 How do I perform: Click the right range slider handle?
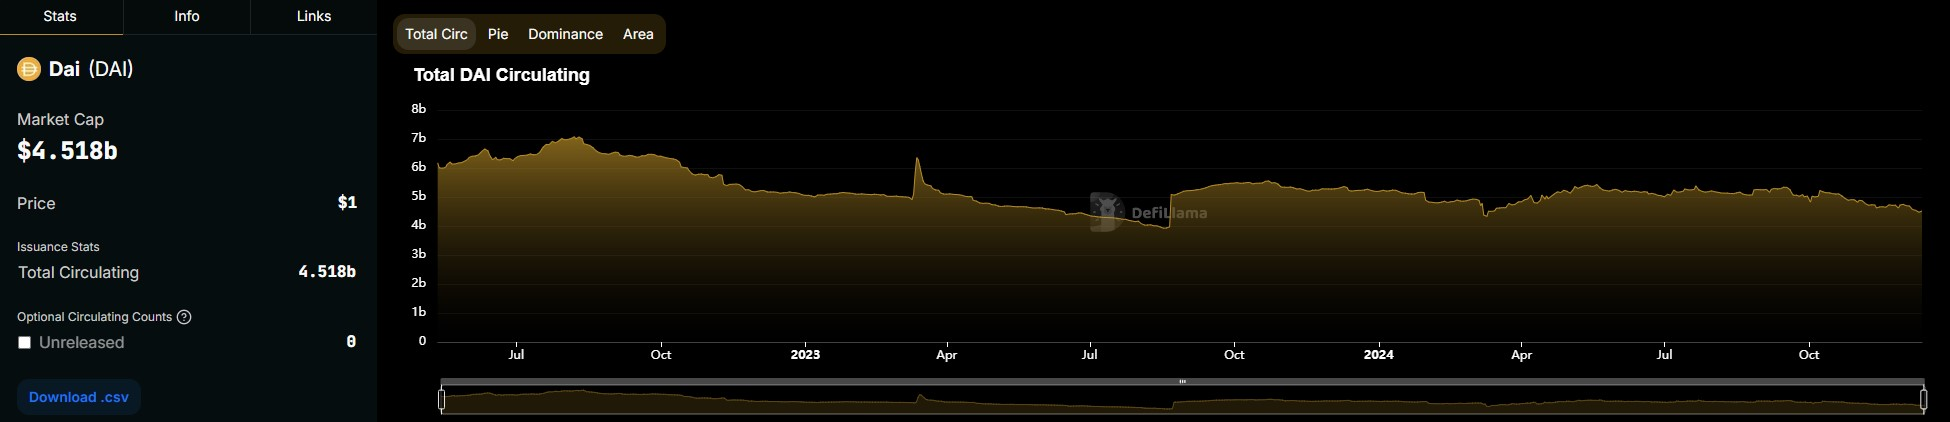[1924, 399]
